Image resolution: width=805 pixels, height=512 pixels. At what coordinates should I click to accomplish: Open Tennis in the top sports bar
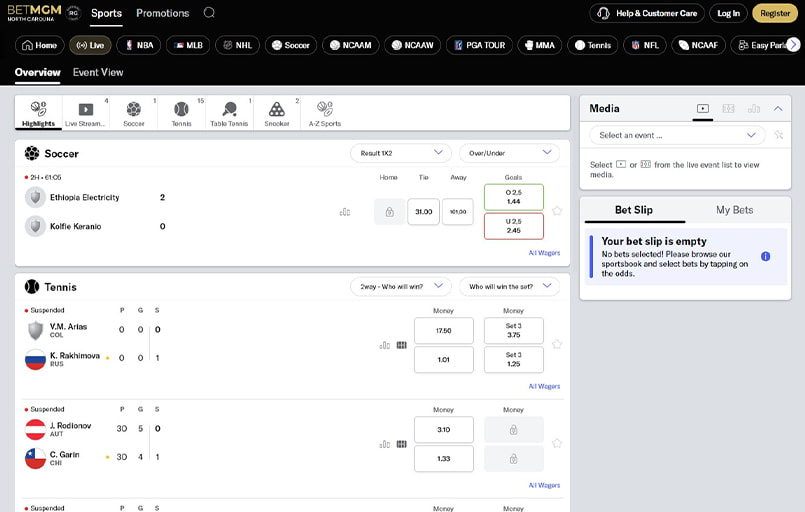592,45
